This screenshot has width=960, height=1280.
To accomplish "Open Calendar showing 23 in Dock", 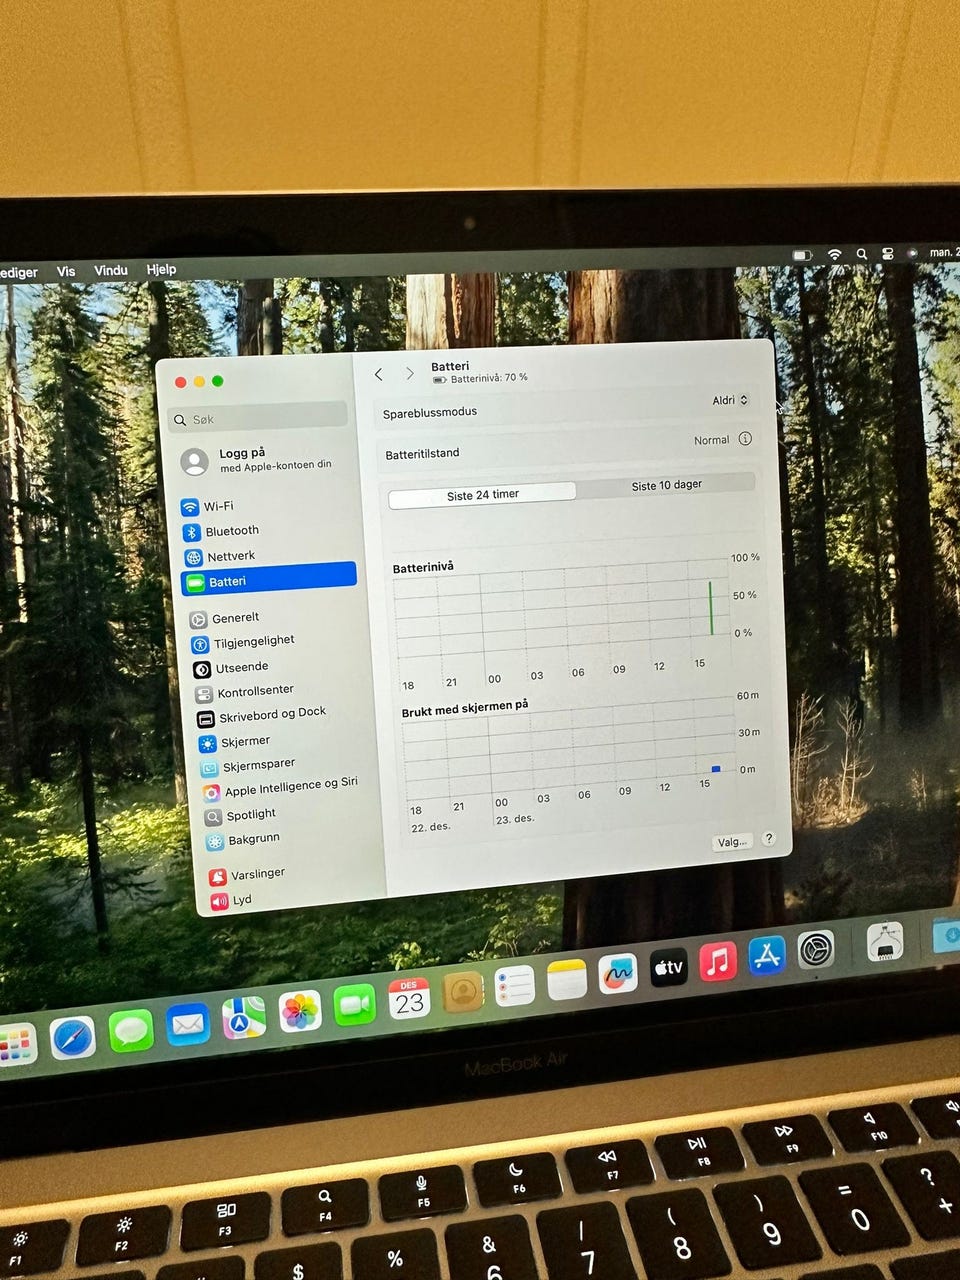I will (x=409, y=998).
